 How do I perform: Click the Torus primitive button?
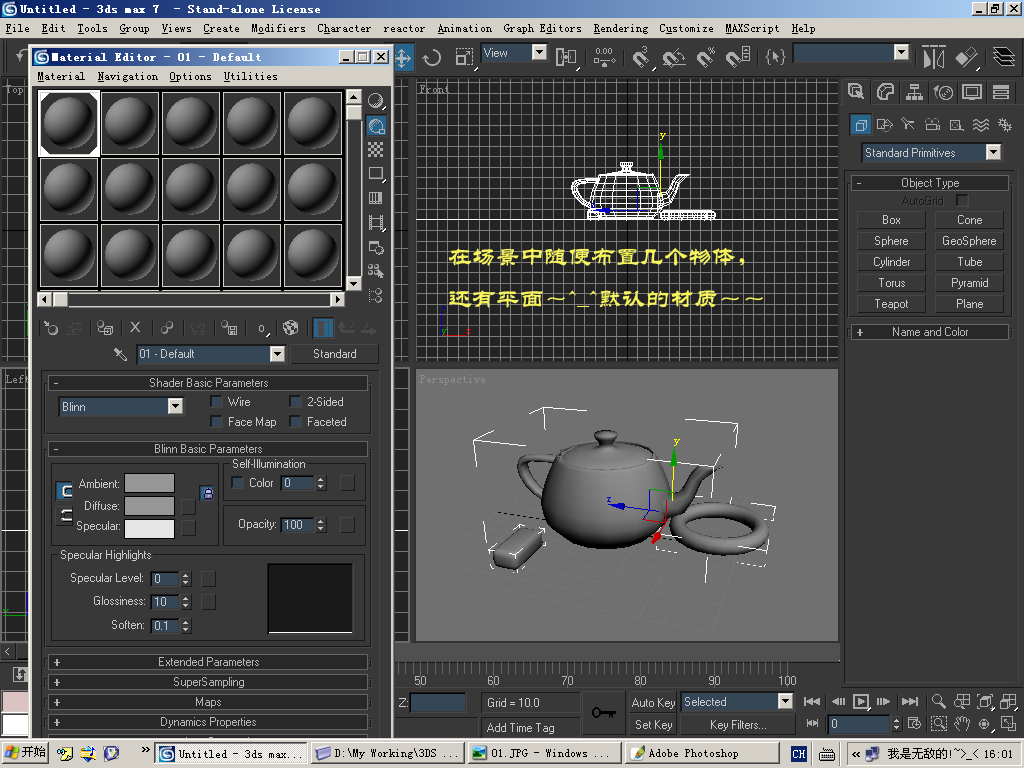[891, 283]
